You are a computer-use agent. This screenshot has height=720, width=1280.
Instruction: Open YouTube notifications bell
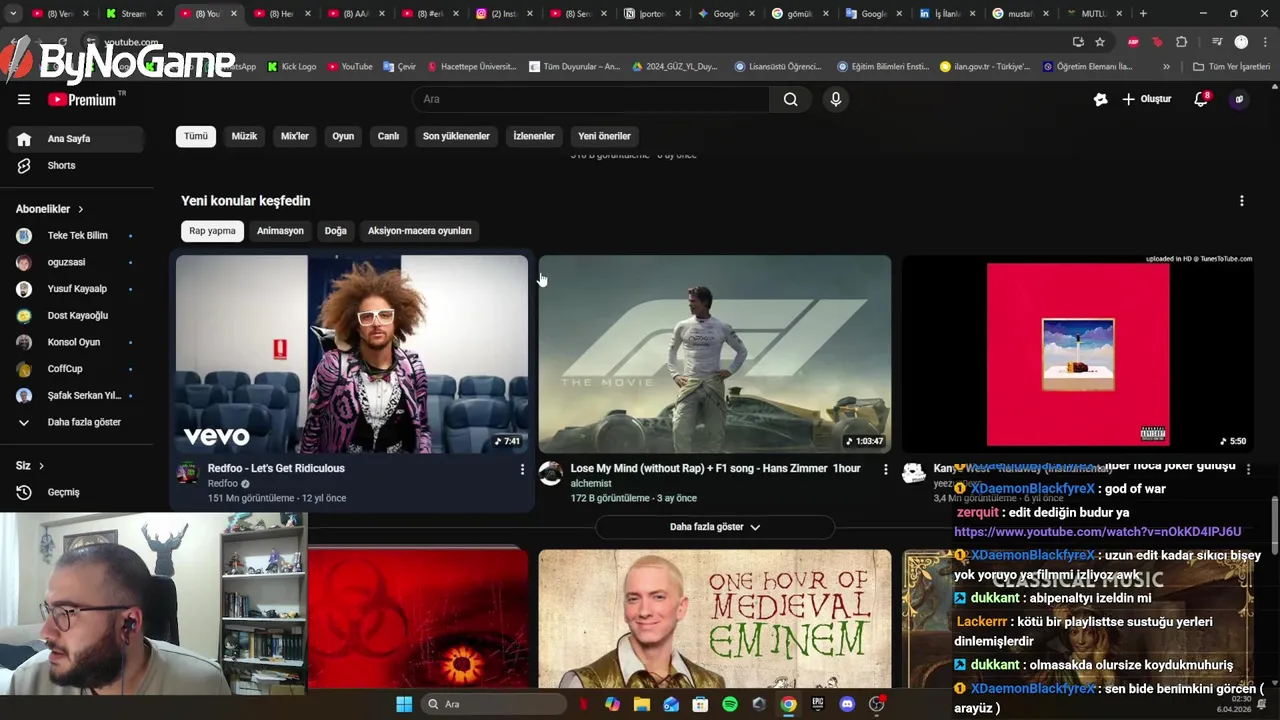click(x=1201, y=99)
